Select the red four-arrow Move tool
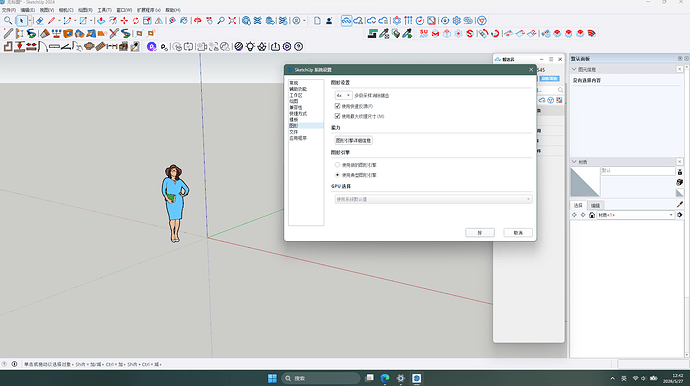Image resolution: width=690 pixels, height=386 pixels. pyautogui.click(x=124, y=21)
